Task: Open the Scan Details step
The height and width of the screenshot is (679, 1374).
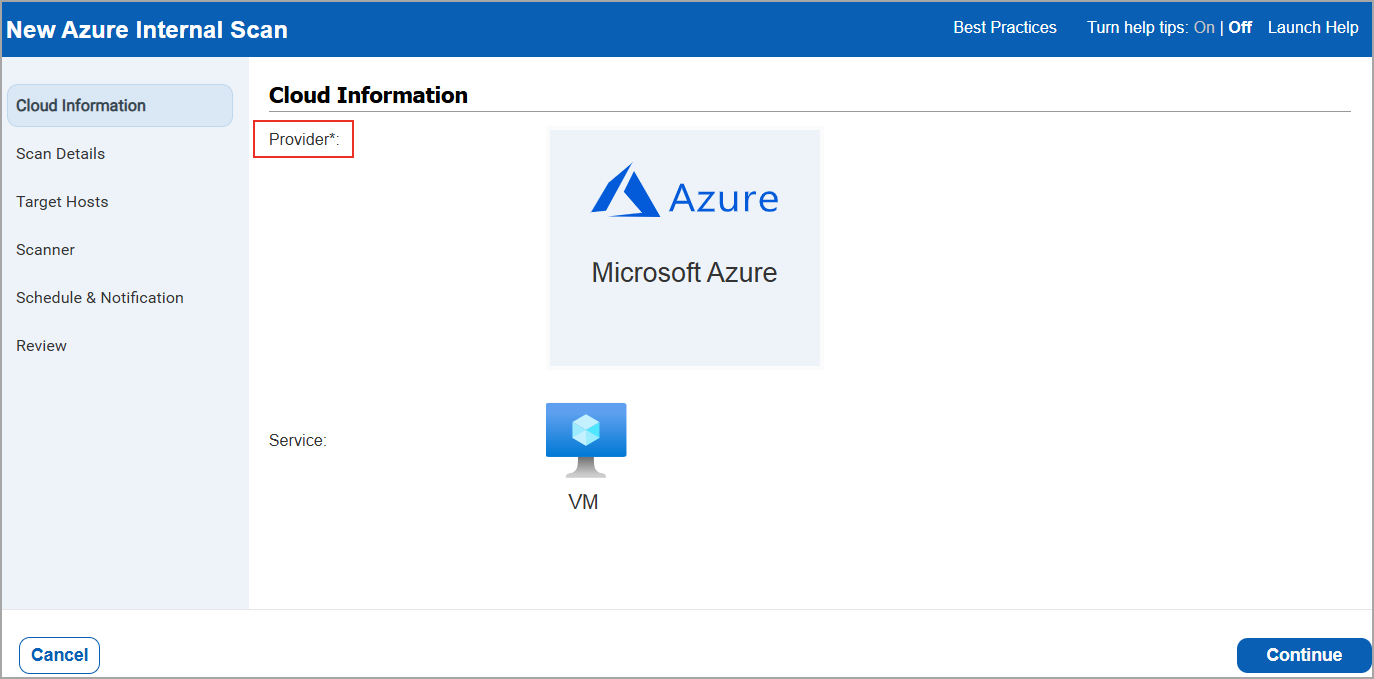Action: (x=60, y=153)
